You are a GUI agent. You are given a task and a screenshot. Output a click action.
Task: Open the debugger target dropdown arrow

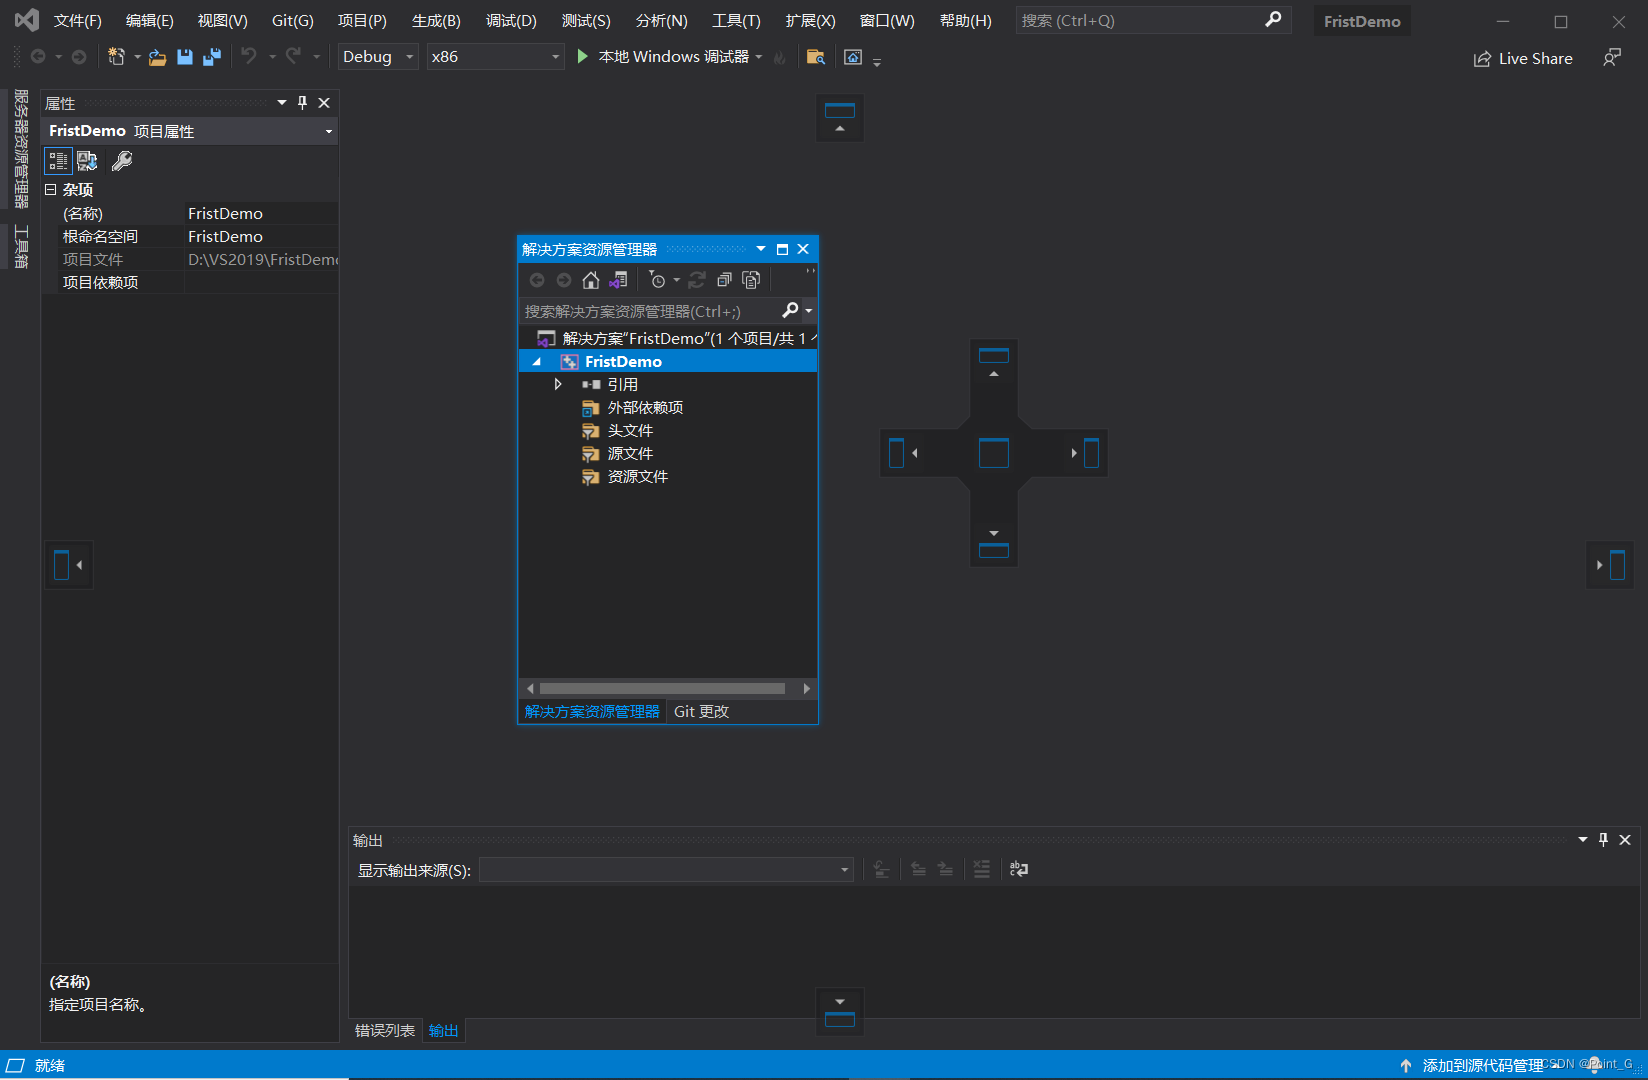[x=759, y=57]
